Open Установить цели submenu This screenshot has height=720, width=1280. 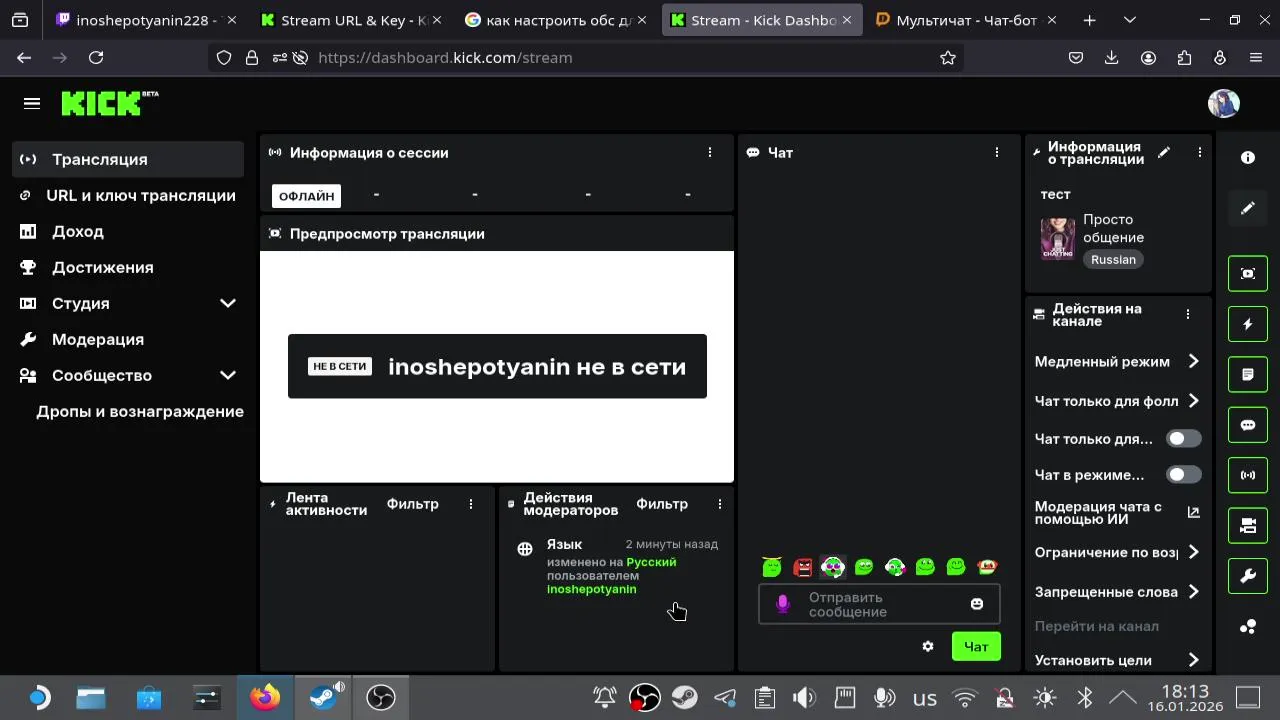pyautogui.click(x=1117, y=660)
